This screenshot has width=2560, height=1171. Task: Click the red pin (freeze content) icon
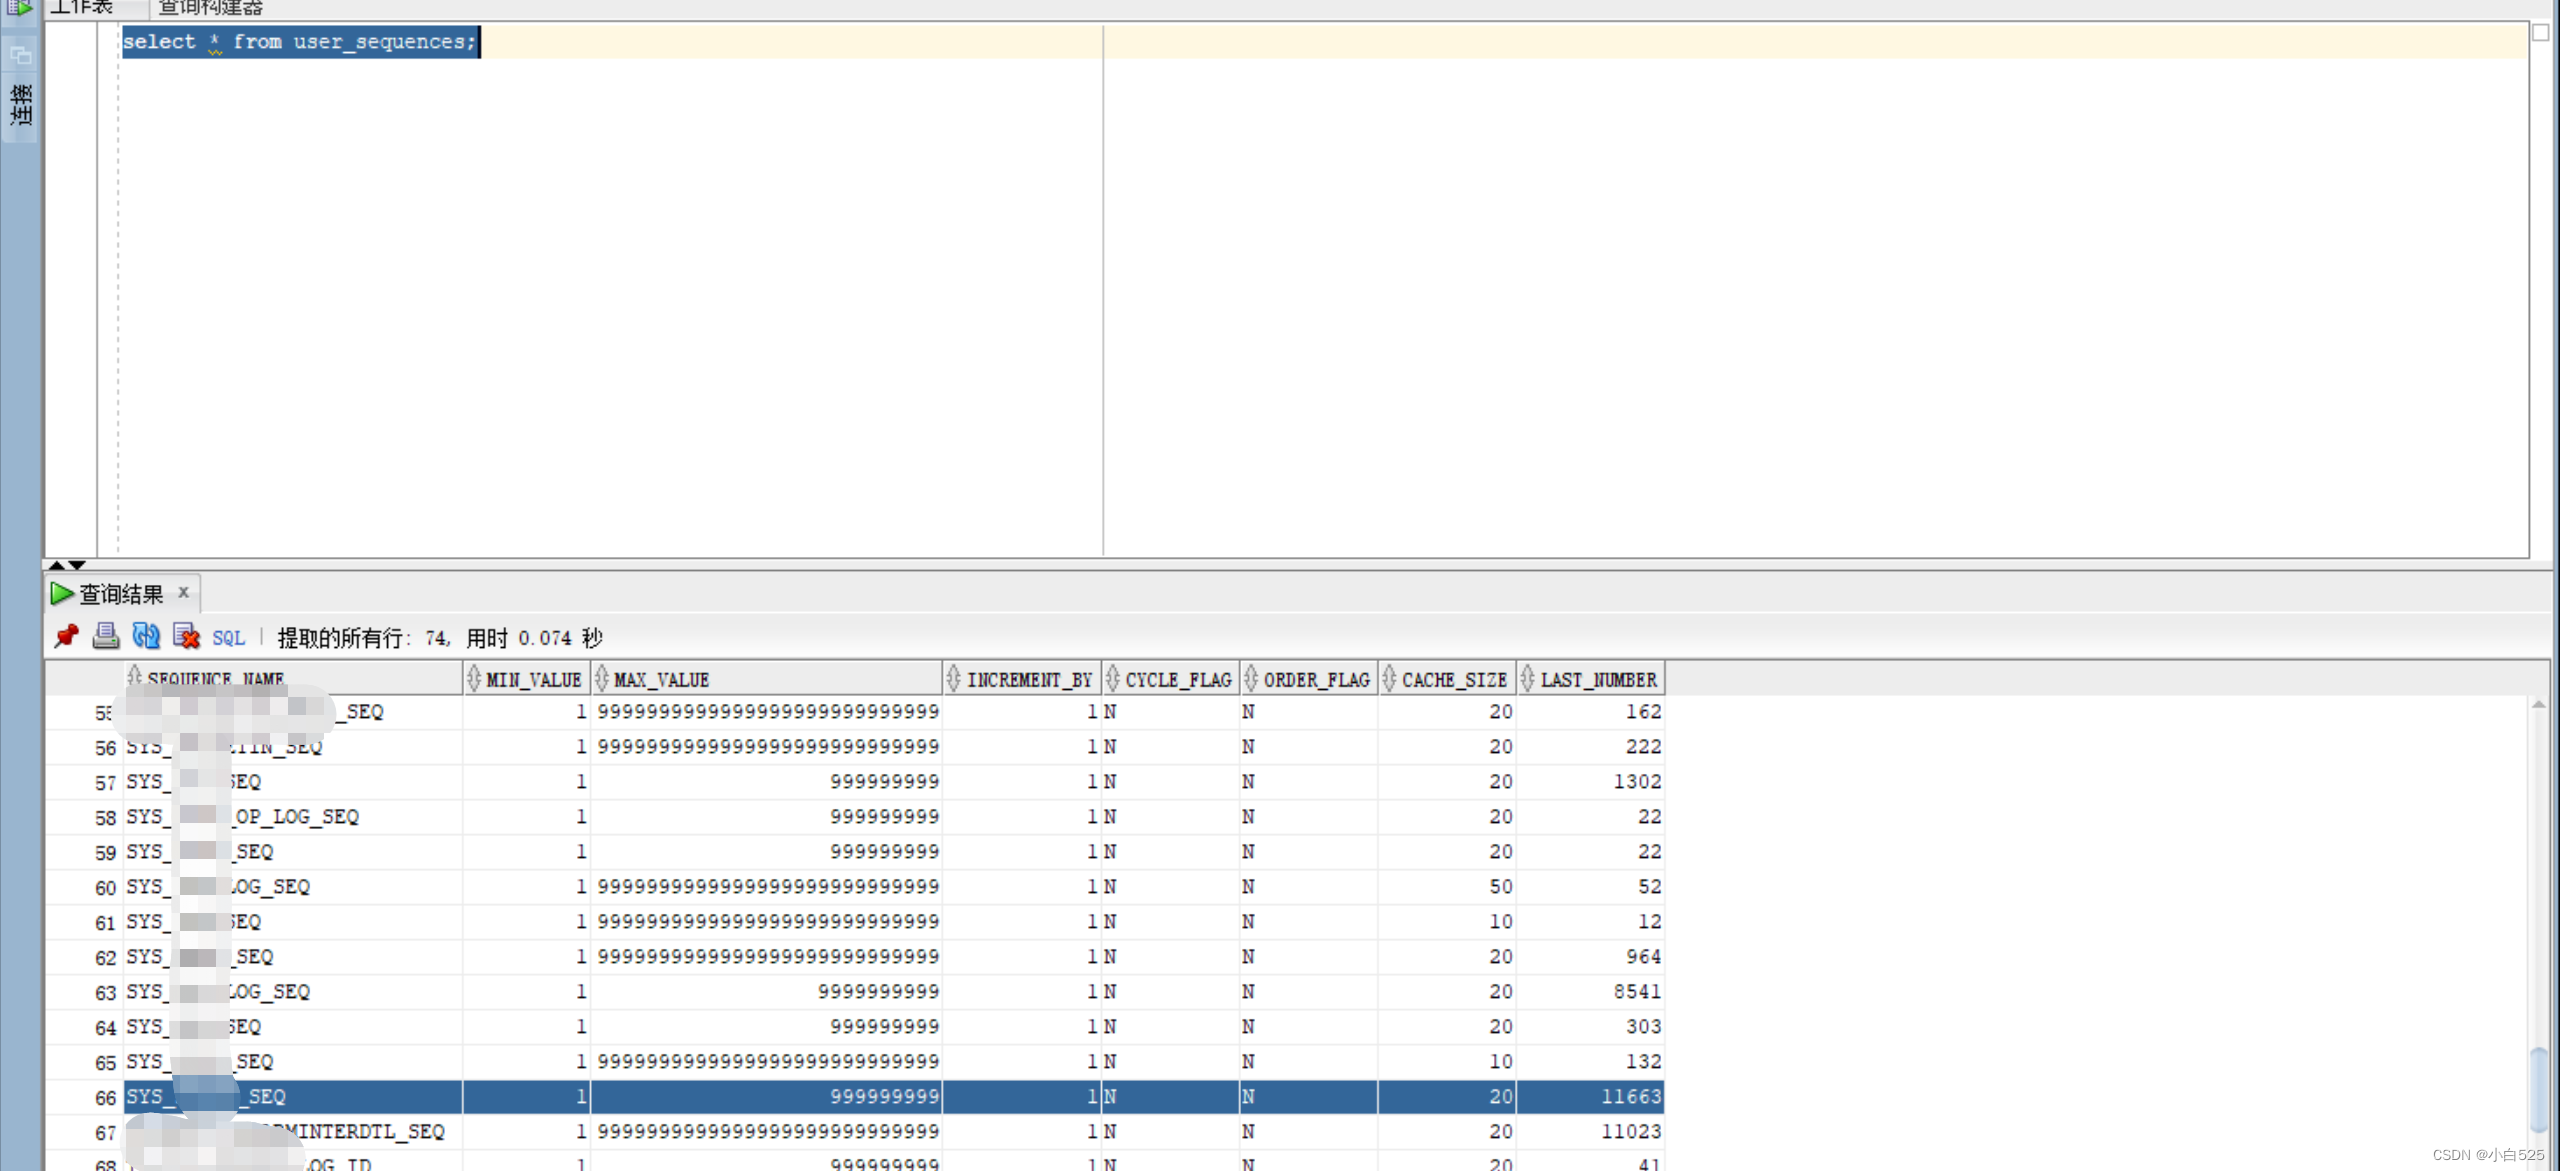point(66,636)
